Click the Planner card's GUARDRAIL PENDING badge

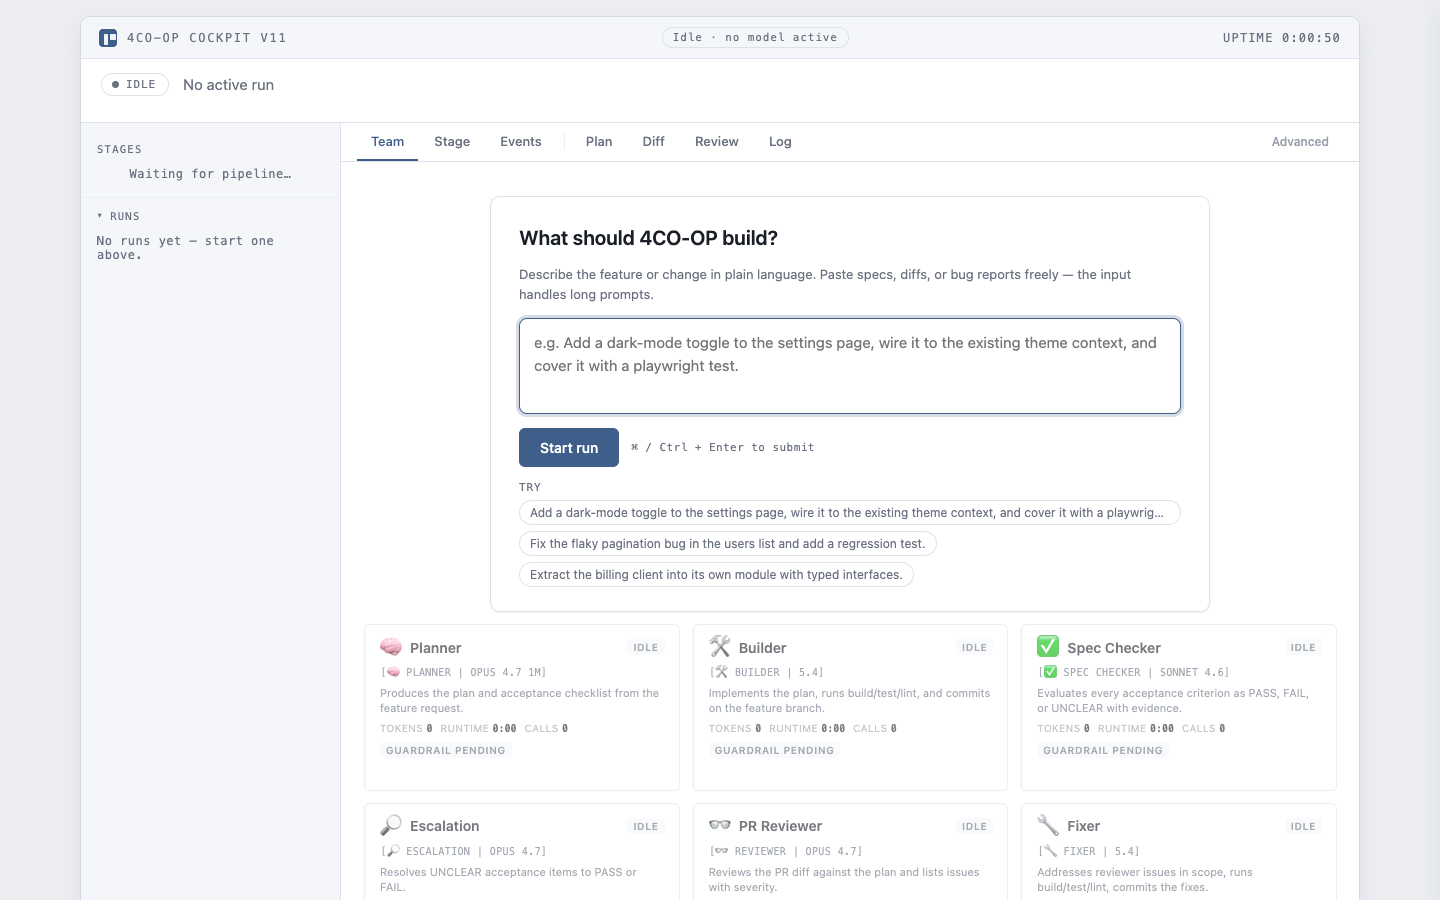pyautogui.click(x=446, y=751)
